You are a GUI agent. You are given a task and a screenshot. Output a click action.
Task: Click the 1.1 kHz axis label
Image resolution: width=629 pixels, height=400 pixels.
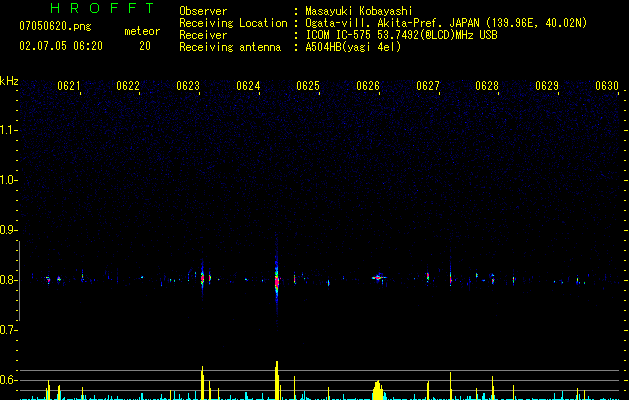[8, 130]
